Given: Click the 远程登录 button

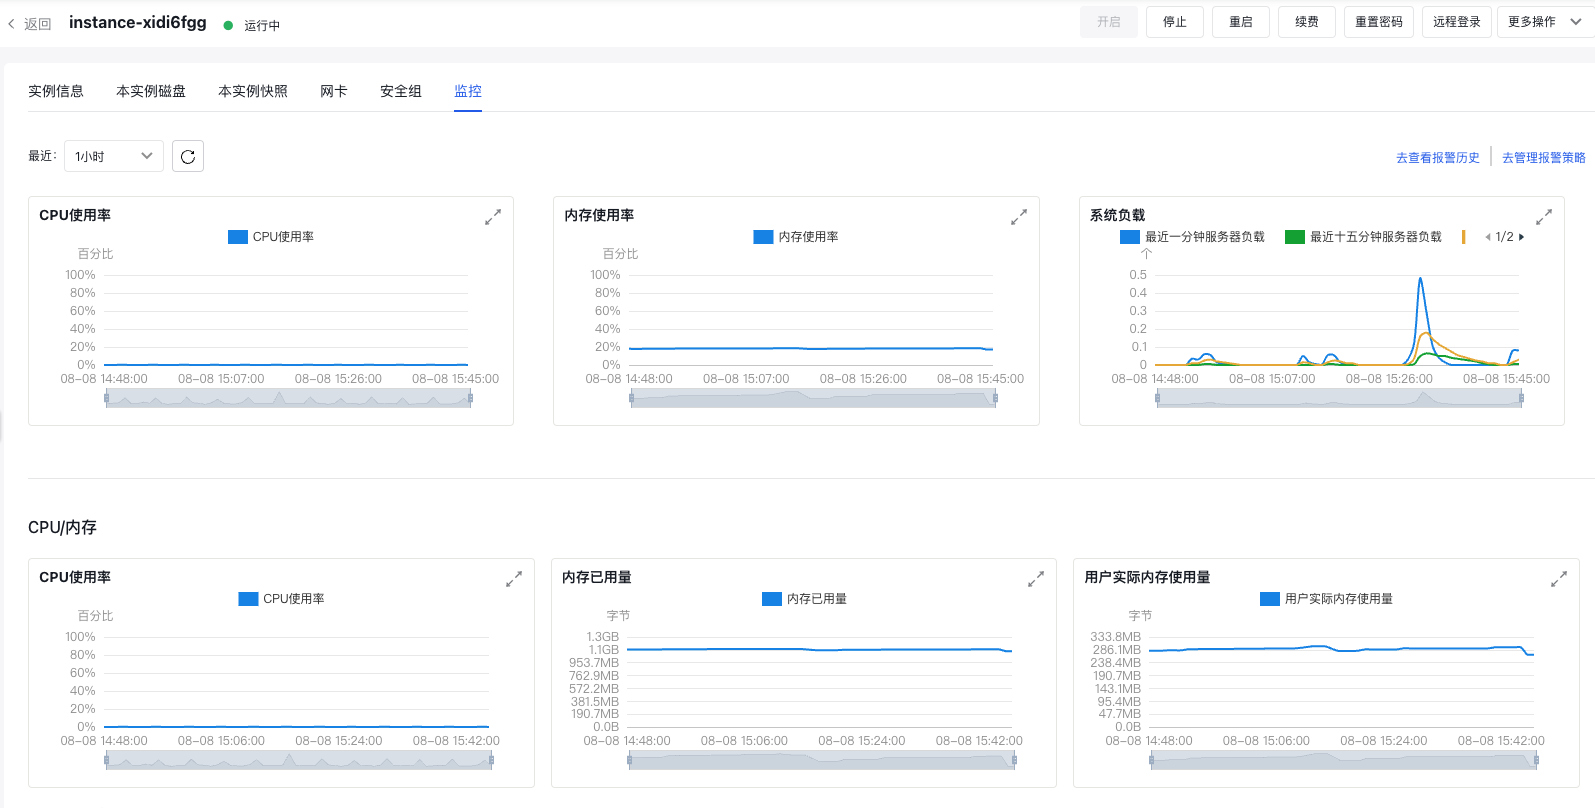Looking at the screenshot, I should click(1457, 22).
